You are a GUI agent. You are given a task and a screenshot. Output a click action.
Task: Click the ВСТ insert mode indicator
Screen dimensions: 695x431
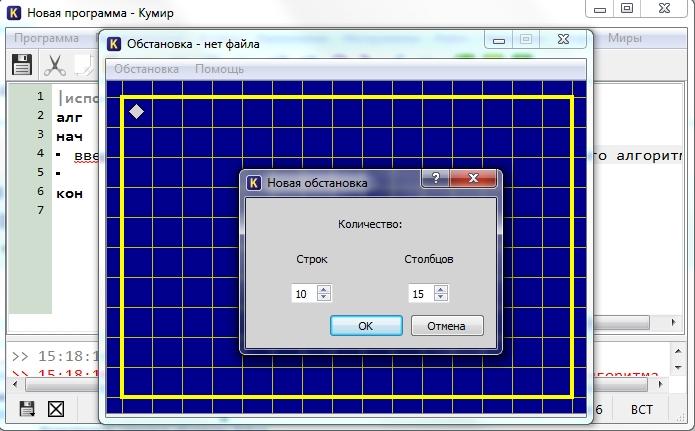coord(641,409)
